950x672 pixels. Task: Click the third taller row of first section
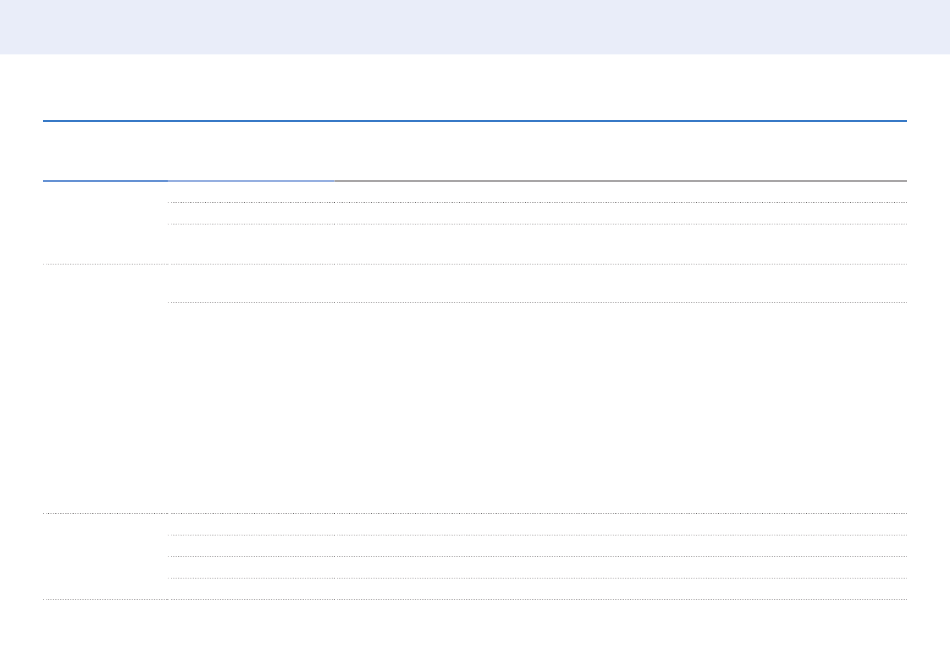[537, 244]
